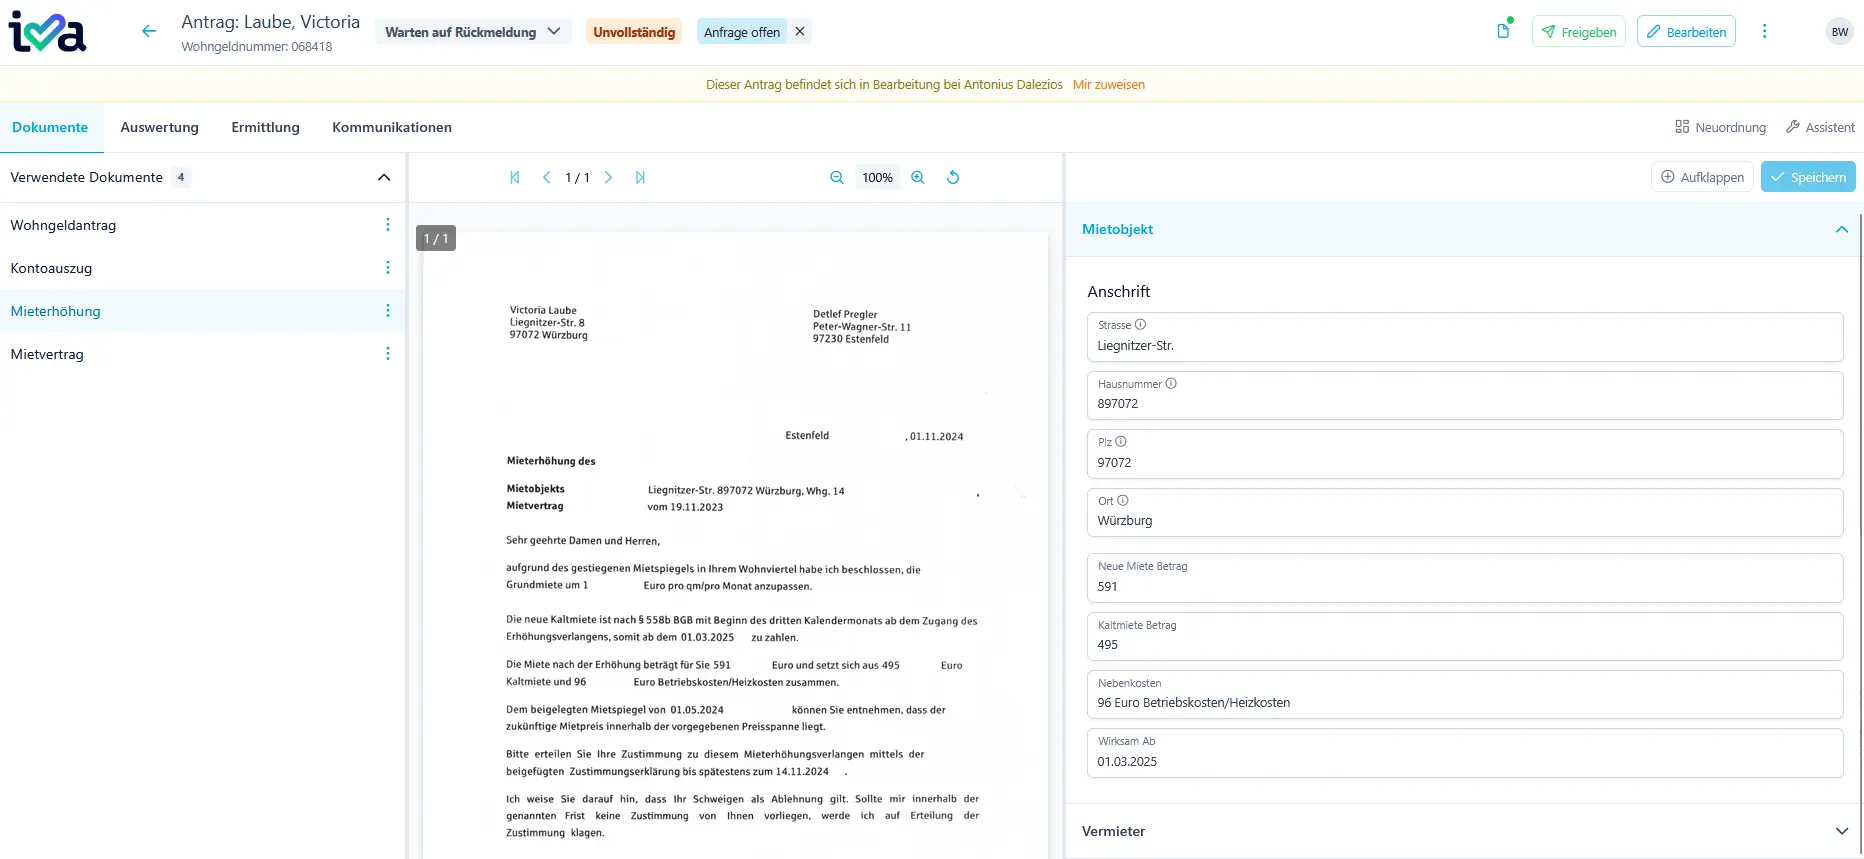Open the Warten auf Rückmeldung status dropdown

click(473, 32)
